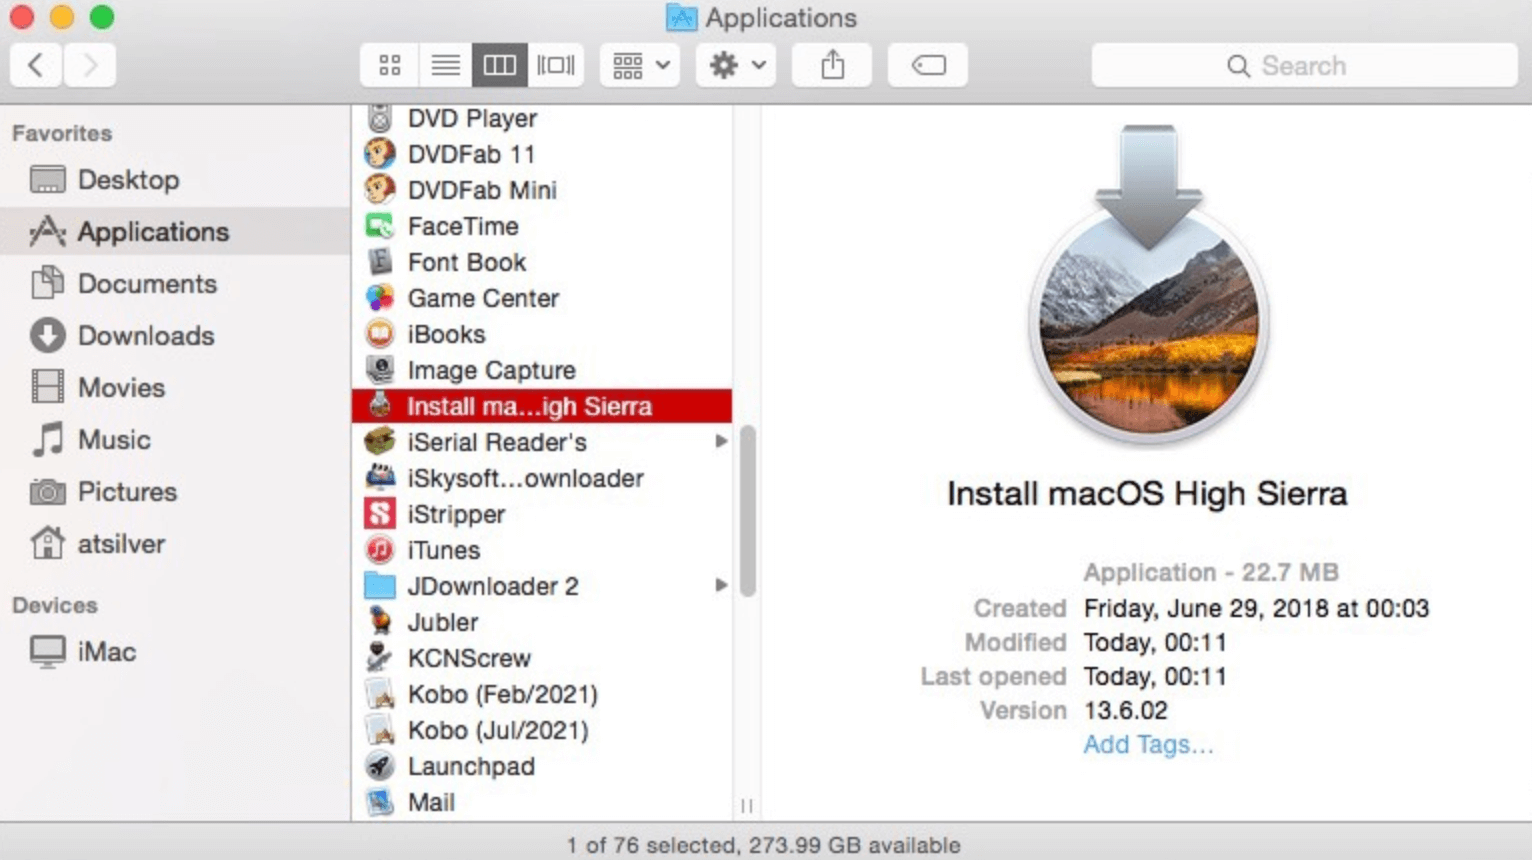Select iTunes in the applications list
1532x860 pixels.
[442, 550]
